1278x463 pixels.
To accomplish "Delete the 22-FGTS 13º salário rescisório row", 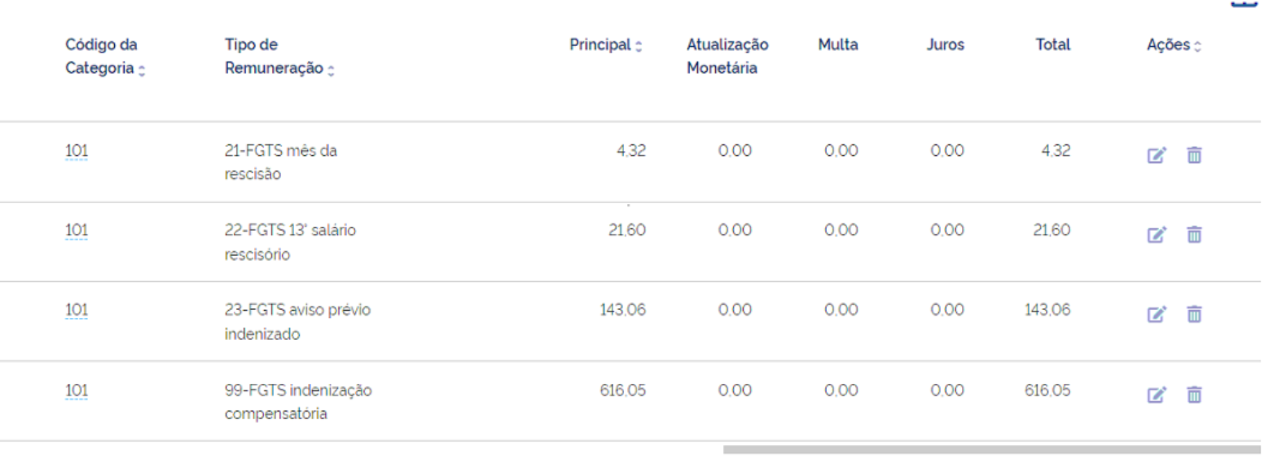I will click(1193, 235).
